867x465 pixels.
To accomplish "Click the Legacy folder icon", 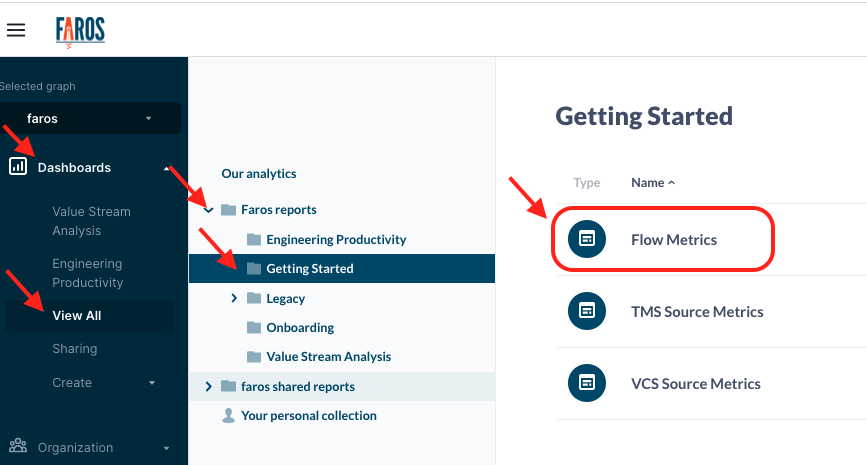I will [x=254, y=299].
